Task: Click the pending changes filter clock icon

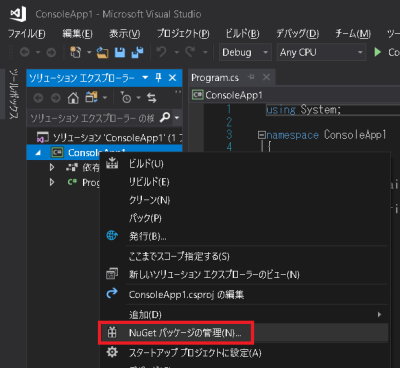Action: point(126,97)
